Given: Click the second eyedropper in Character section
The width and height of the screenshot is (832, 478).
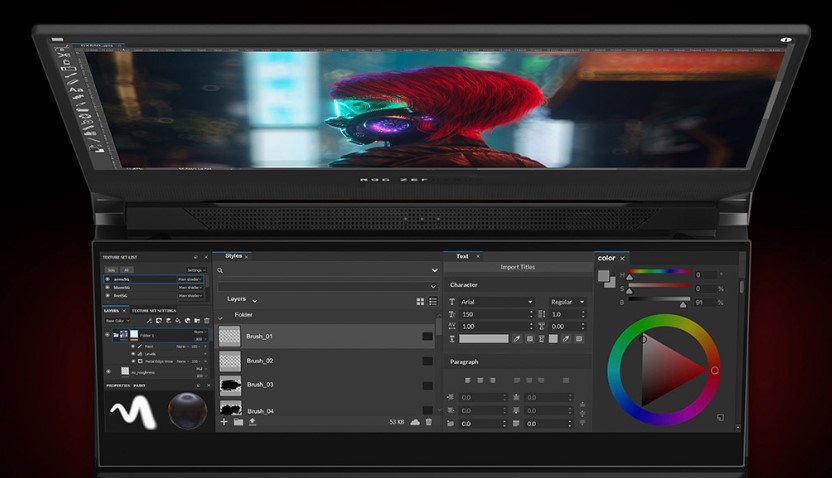Looking at the screenshot, I should click(566, 338).
